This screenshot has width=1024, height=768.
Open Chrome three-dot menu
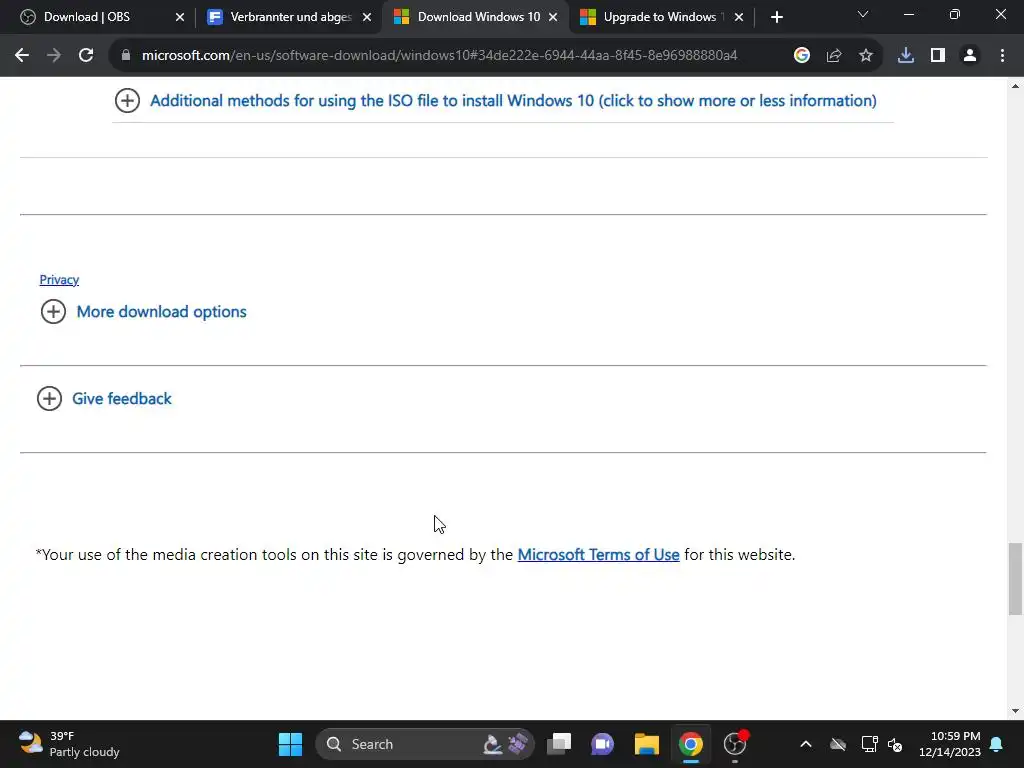tap(1002, 56)
